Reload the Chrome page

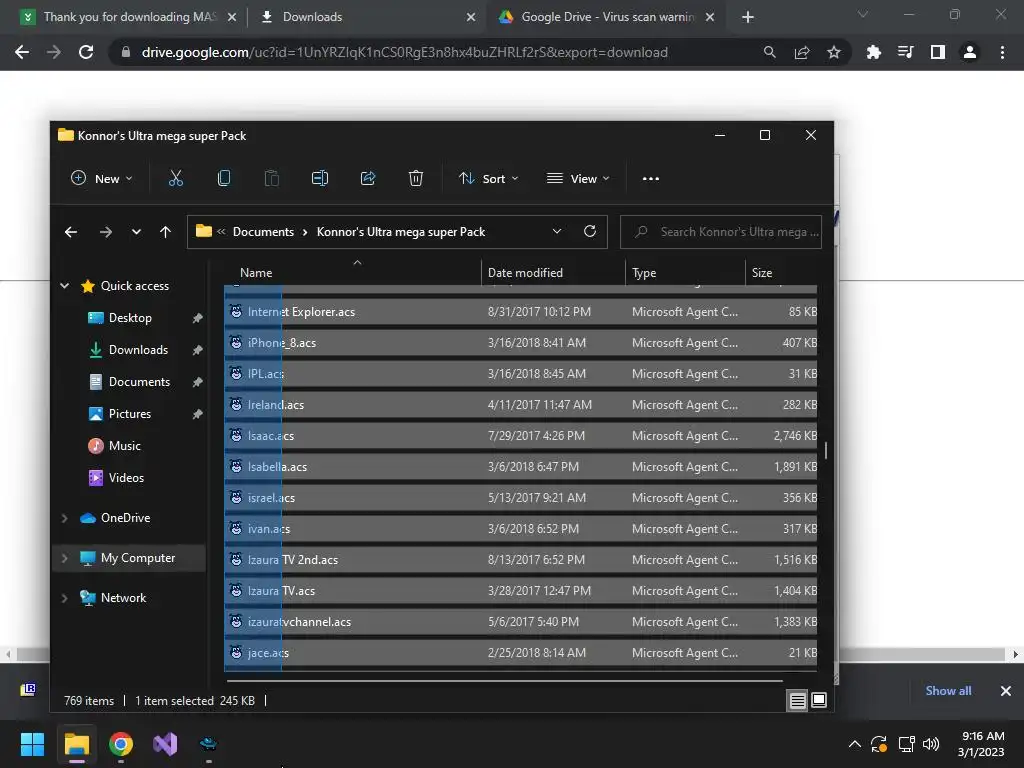tap(86, 52)
